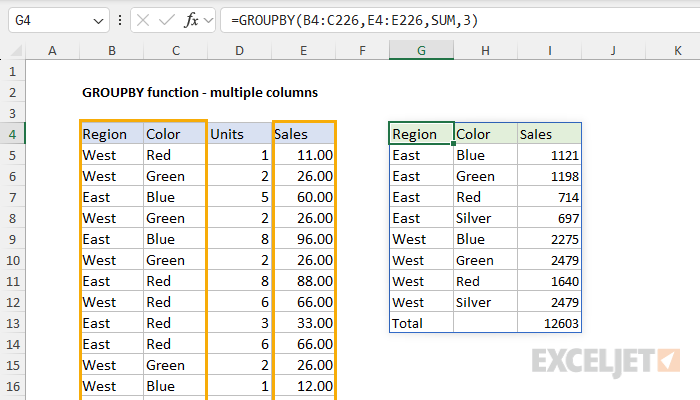
Task: Open the Insert Function fx button
Action: point(191,20)
